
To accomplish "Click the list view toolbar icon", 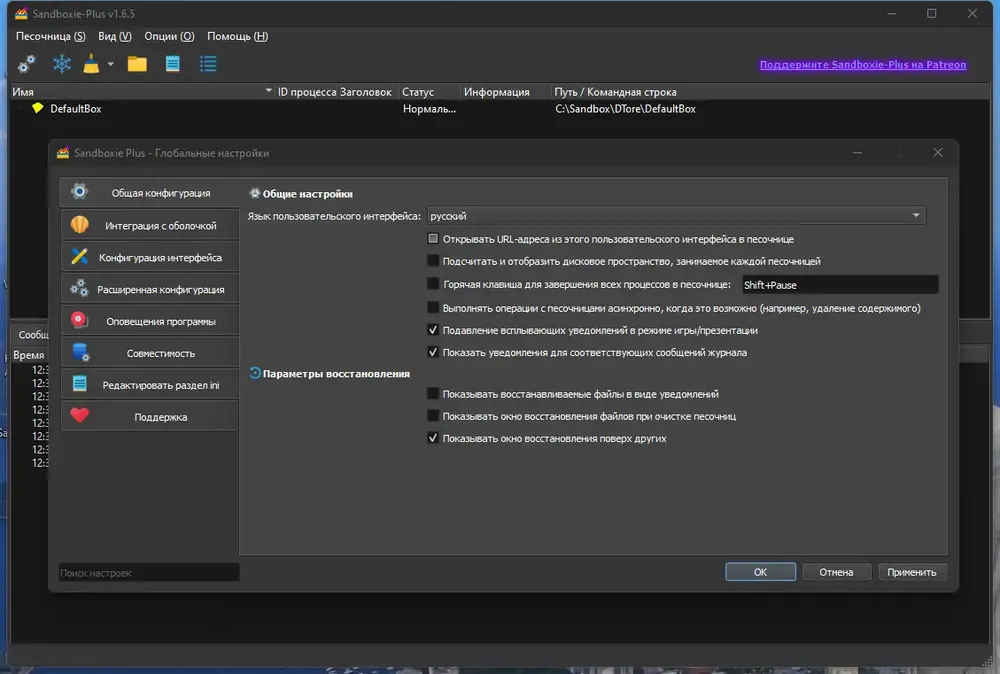I will coord(208,64).
